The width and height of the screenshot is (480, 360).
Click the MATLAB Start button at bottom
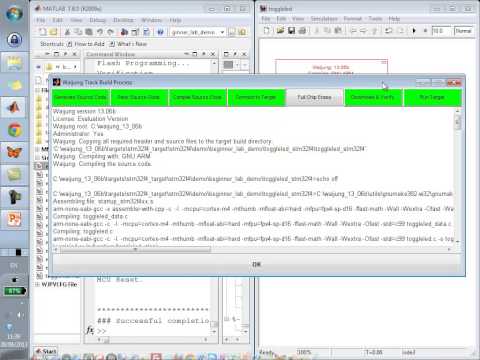click(46, 351)
